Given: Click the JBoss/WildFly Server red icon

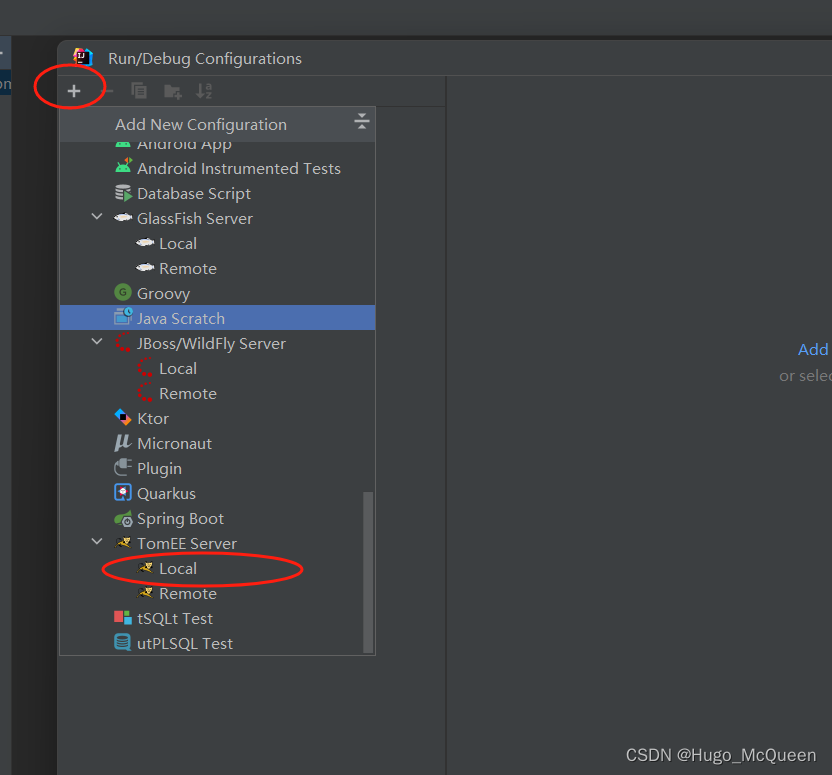Looking at the screenshot, I should pyautogui.click(x=123, y=342).
